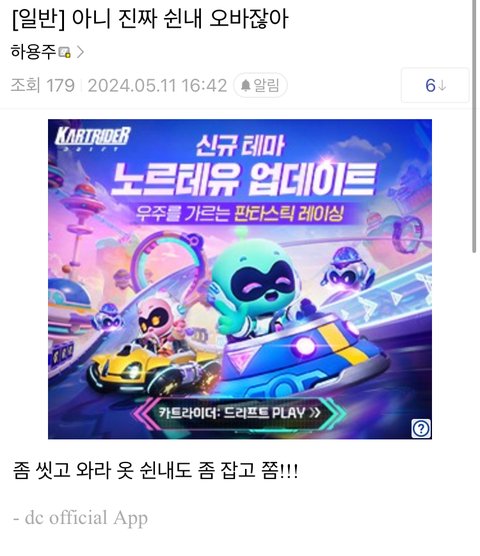Click the dc official App signature text
Image resolution: width=480 pixels, height=556 pixels.
pyautogui.click(x=81, y=518)
